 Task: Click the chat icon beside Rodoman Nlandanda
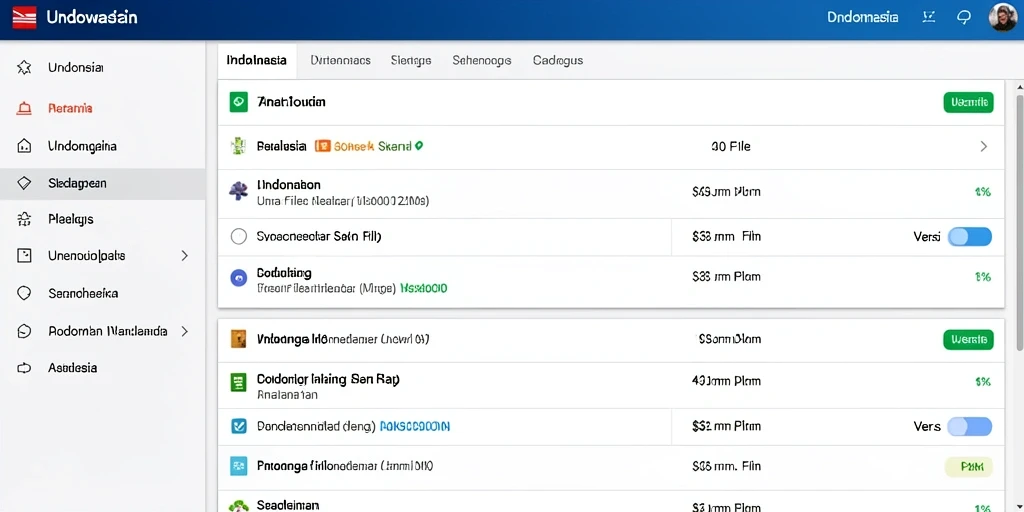[24, 331]
